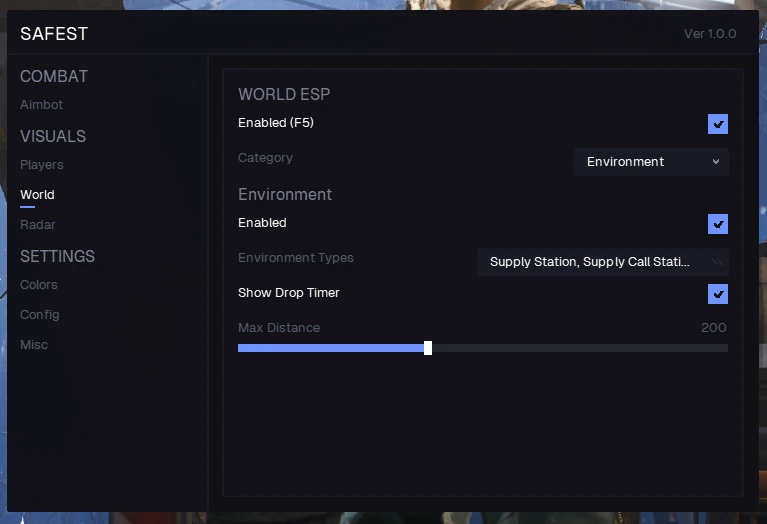Click the unfilled part of the Max Distance track
This screenshot has height=524, width=767.
pyautogui.click(x=580, y=348)
